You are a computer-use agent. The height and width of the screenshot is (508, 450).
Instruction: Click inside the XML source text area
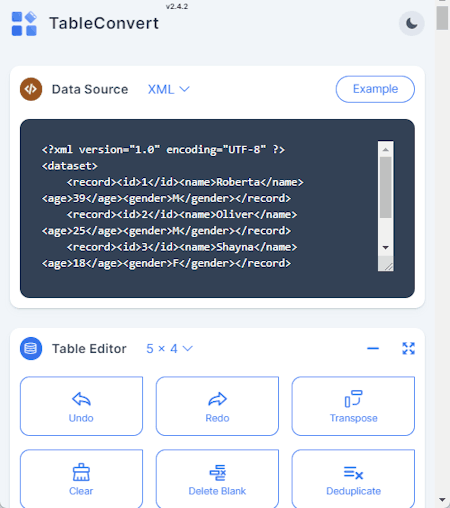[209, 206]
